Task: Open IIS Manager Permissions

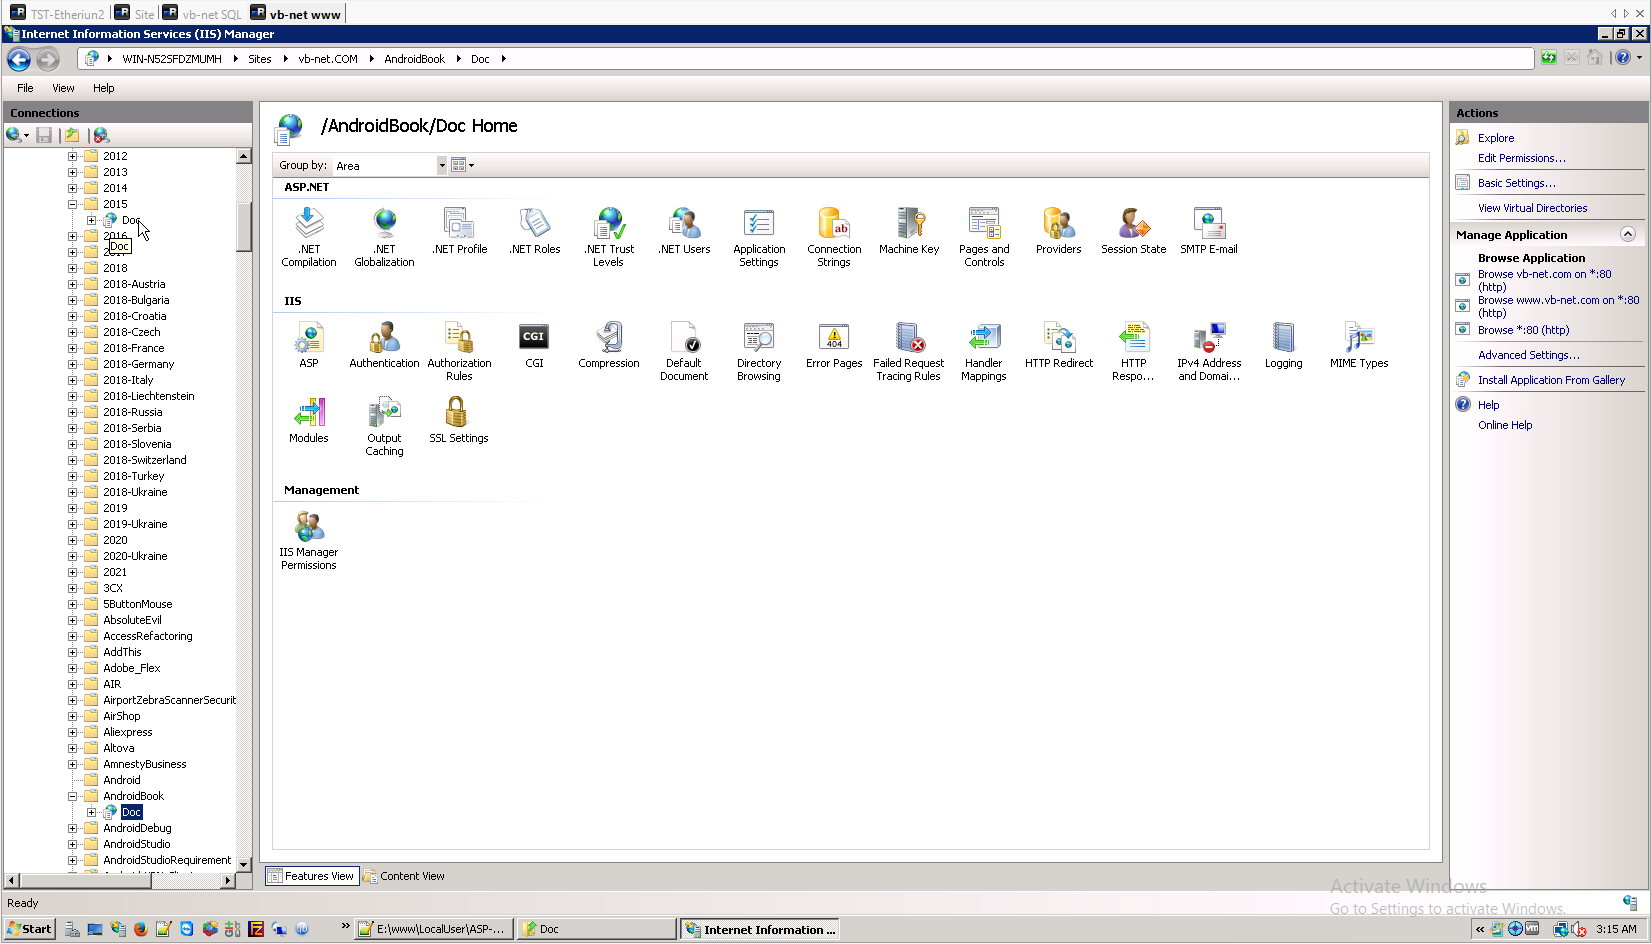Action: point(309,540)
